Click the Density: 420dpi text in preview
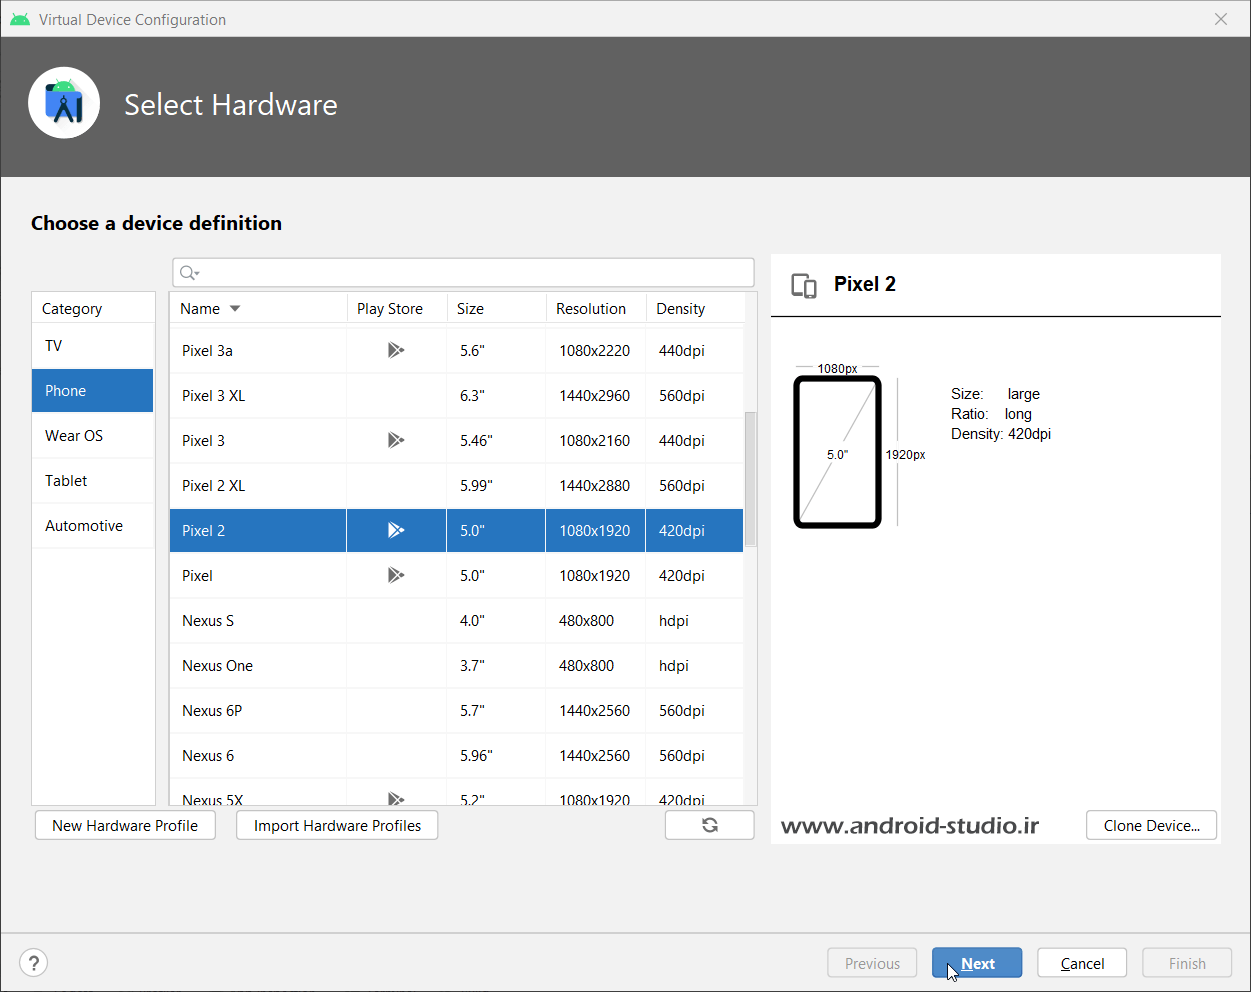Image resolution: width=1251 pixels, height=992 pixels. point(1001,434)
